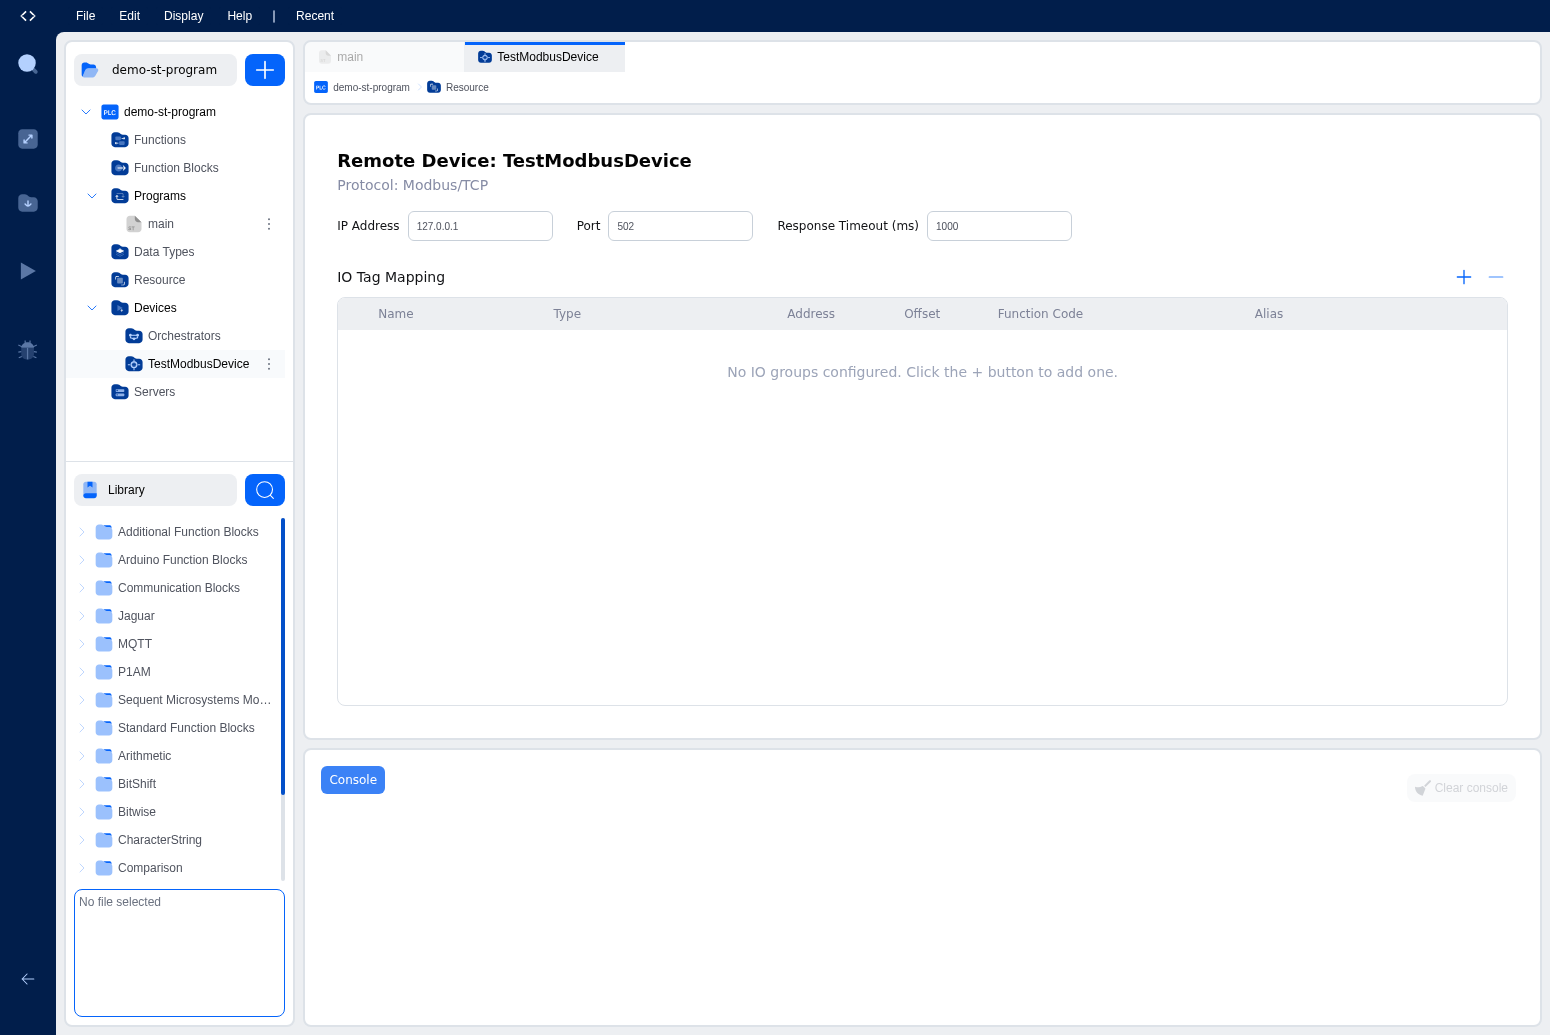Click the download folder sidebar icon
The height and width of the screenshot is (1035, 1550).
28,203
